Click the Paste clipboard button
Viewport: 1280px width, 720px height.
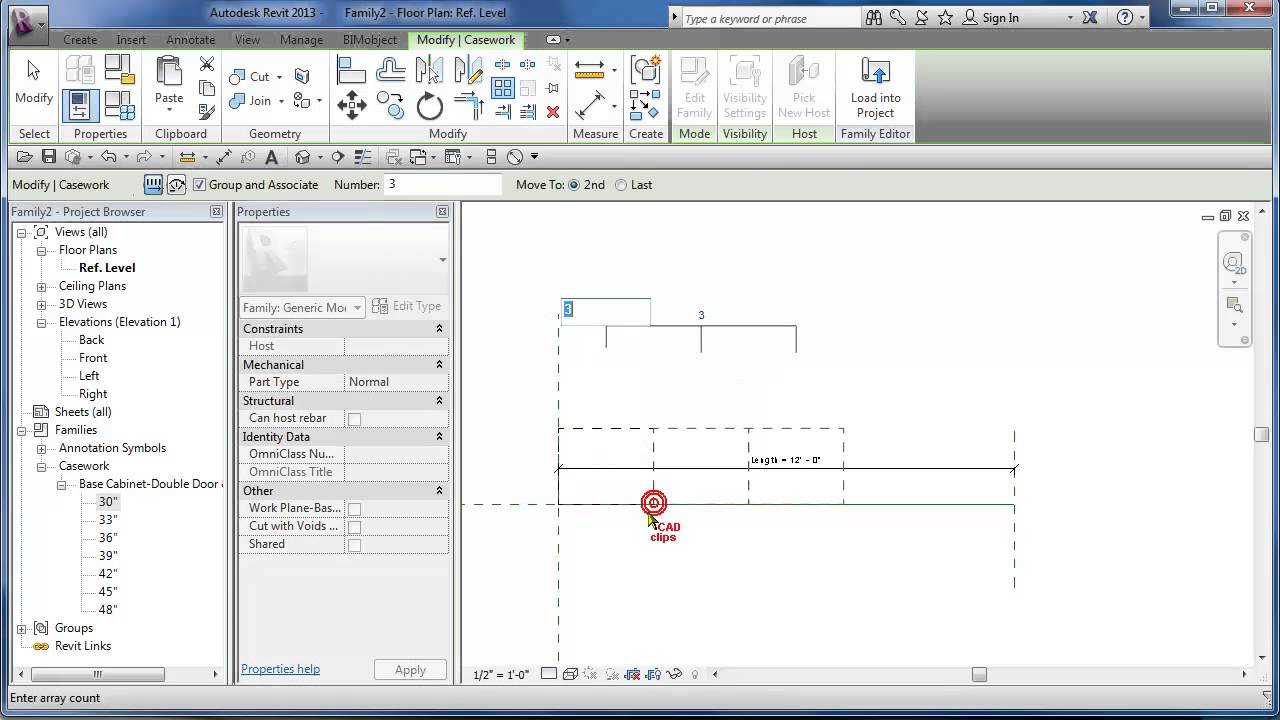click(x=169, y=82)
